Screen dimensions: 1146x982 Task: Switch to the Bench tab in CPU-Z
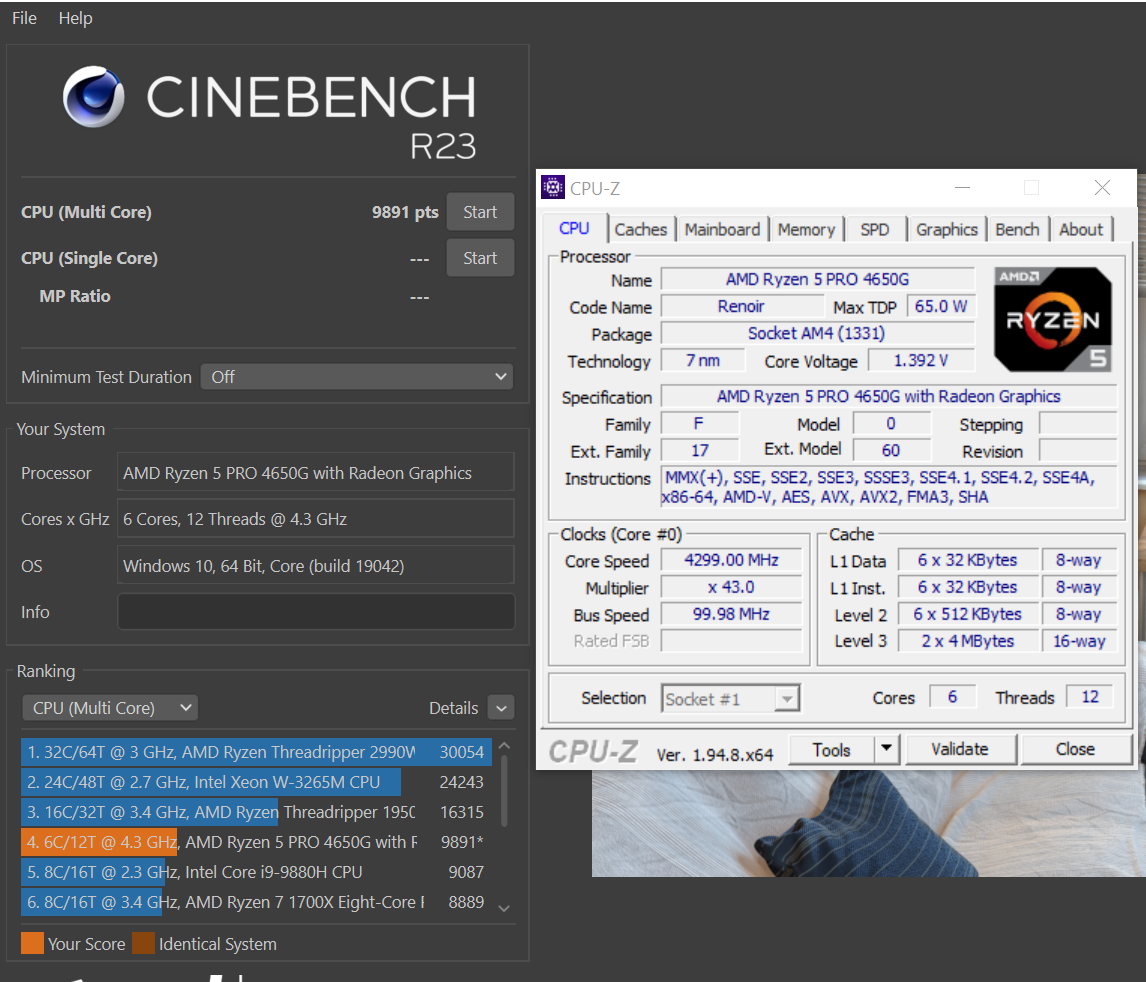[x=1017, y=229]
